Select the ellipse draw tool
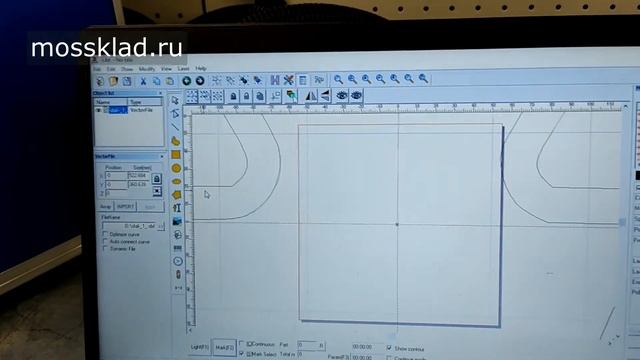 [x=176, y=182]
